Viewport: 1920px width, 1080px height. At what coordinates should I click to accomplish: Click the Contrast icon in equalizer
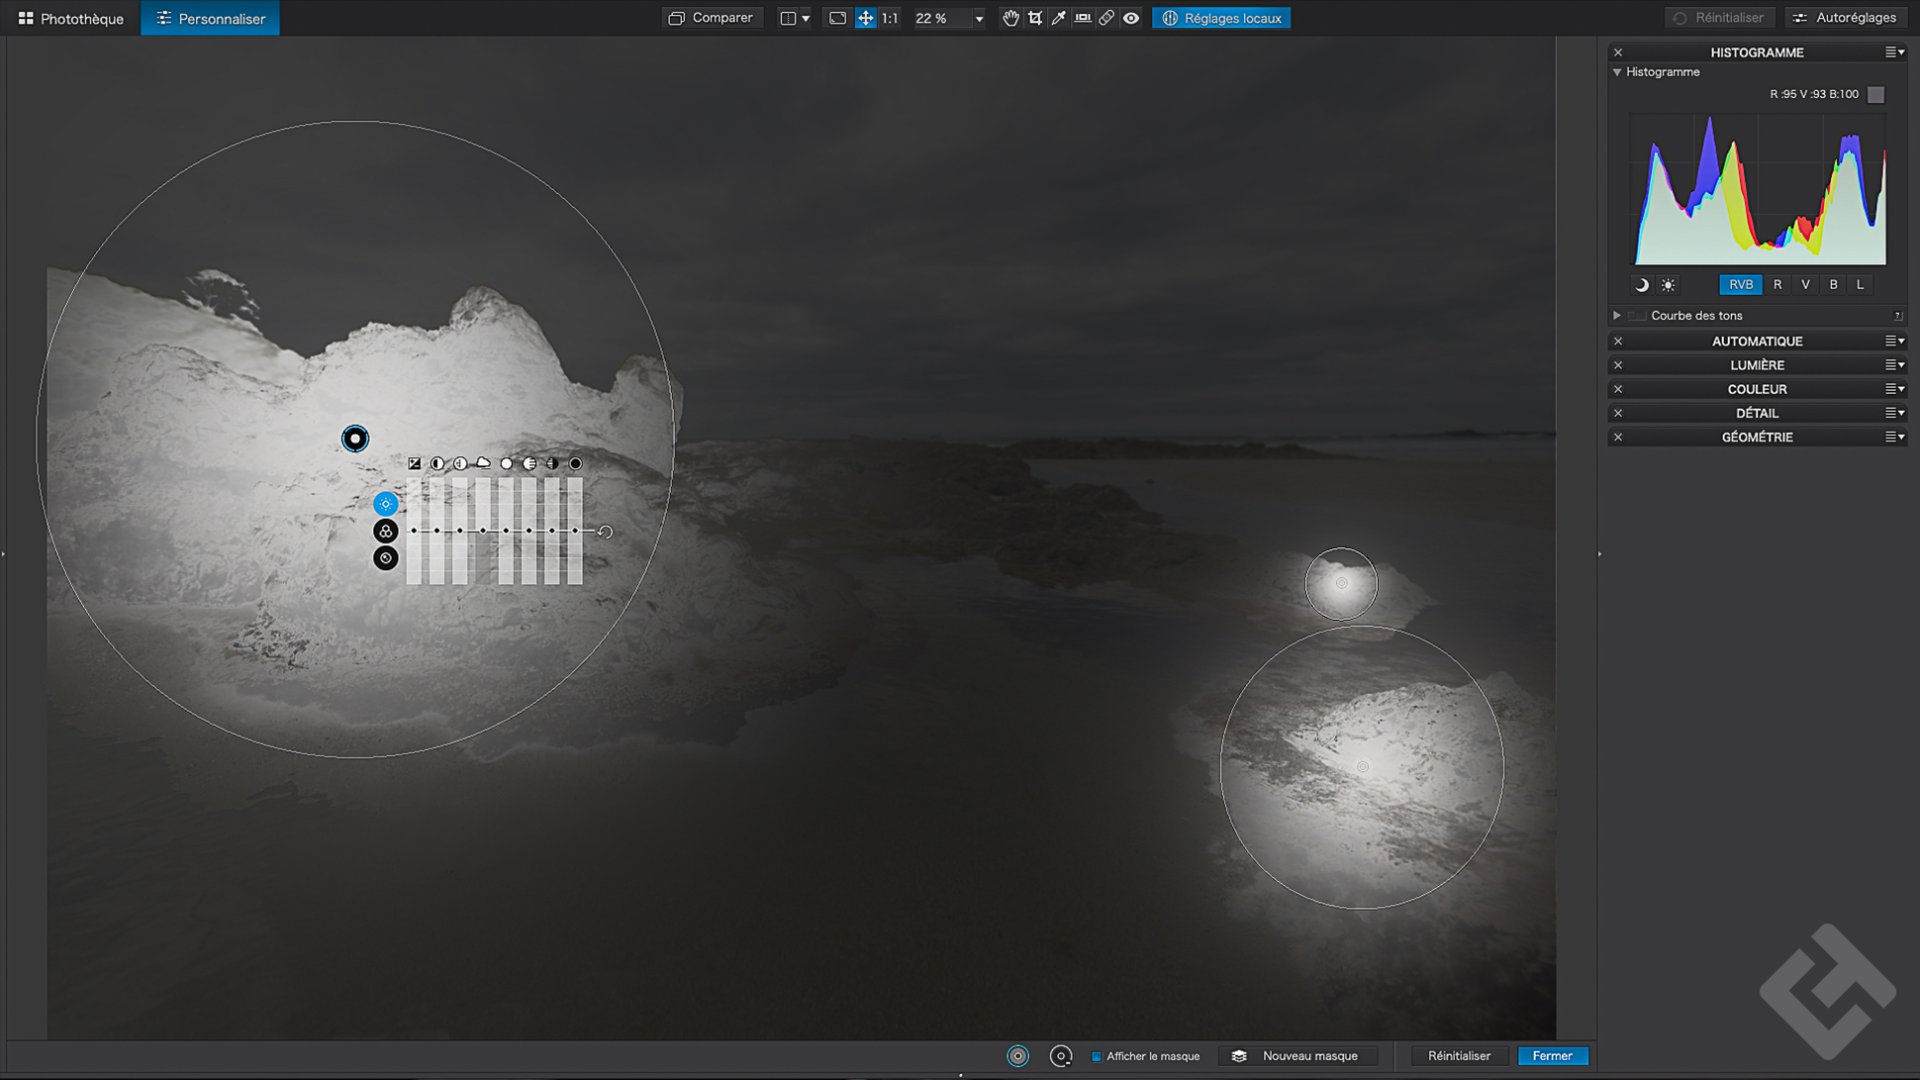tap(437, 463)
